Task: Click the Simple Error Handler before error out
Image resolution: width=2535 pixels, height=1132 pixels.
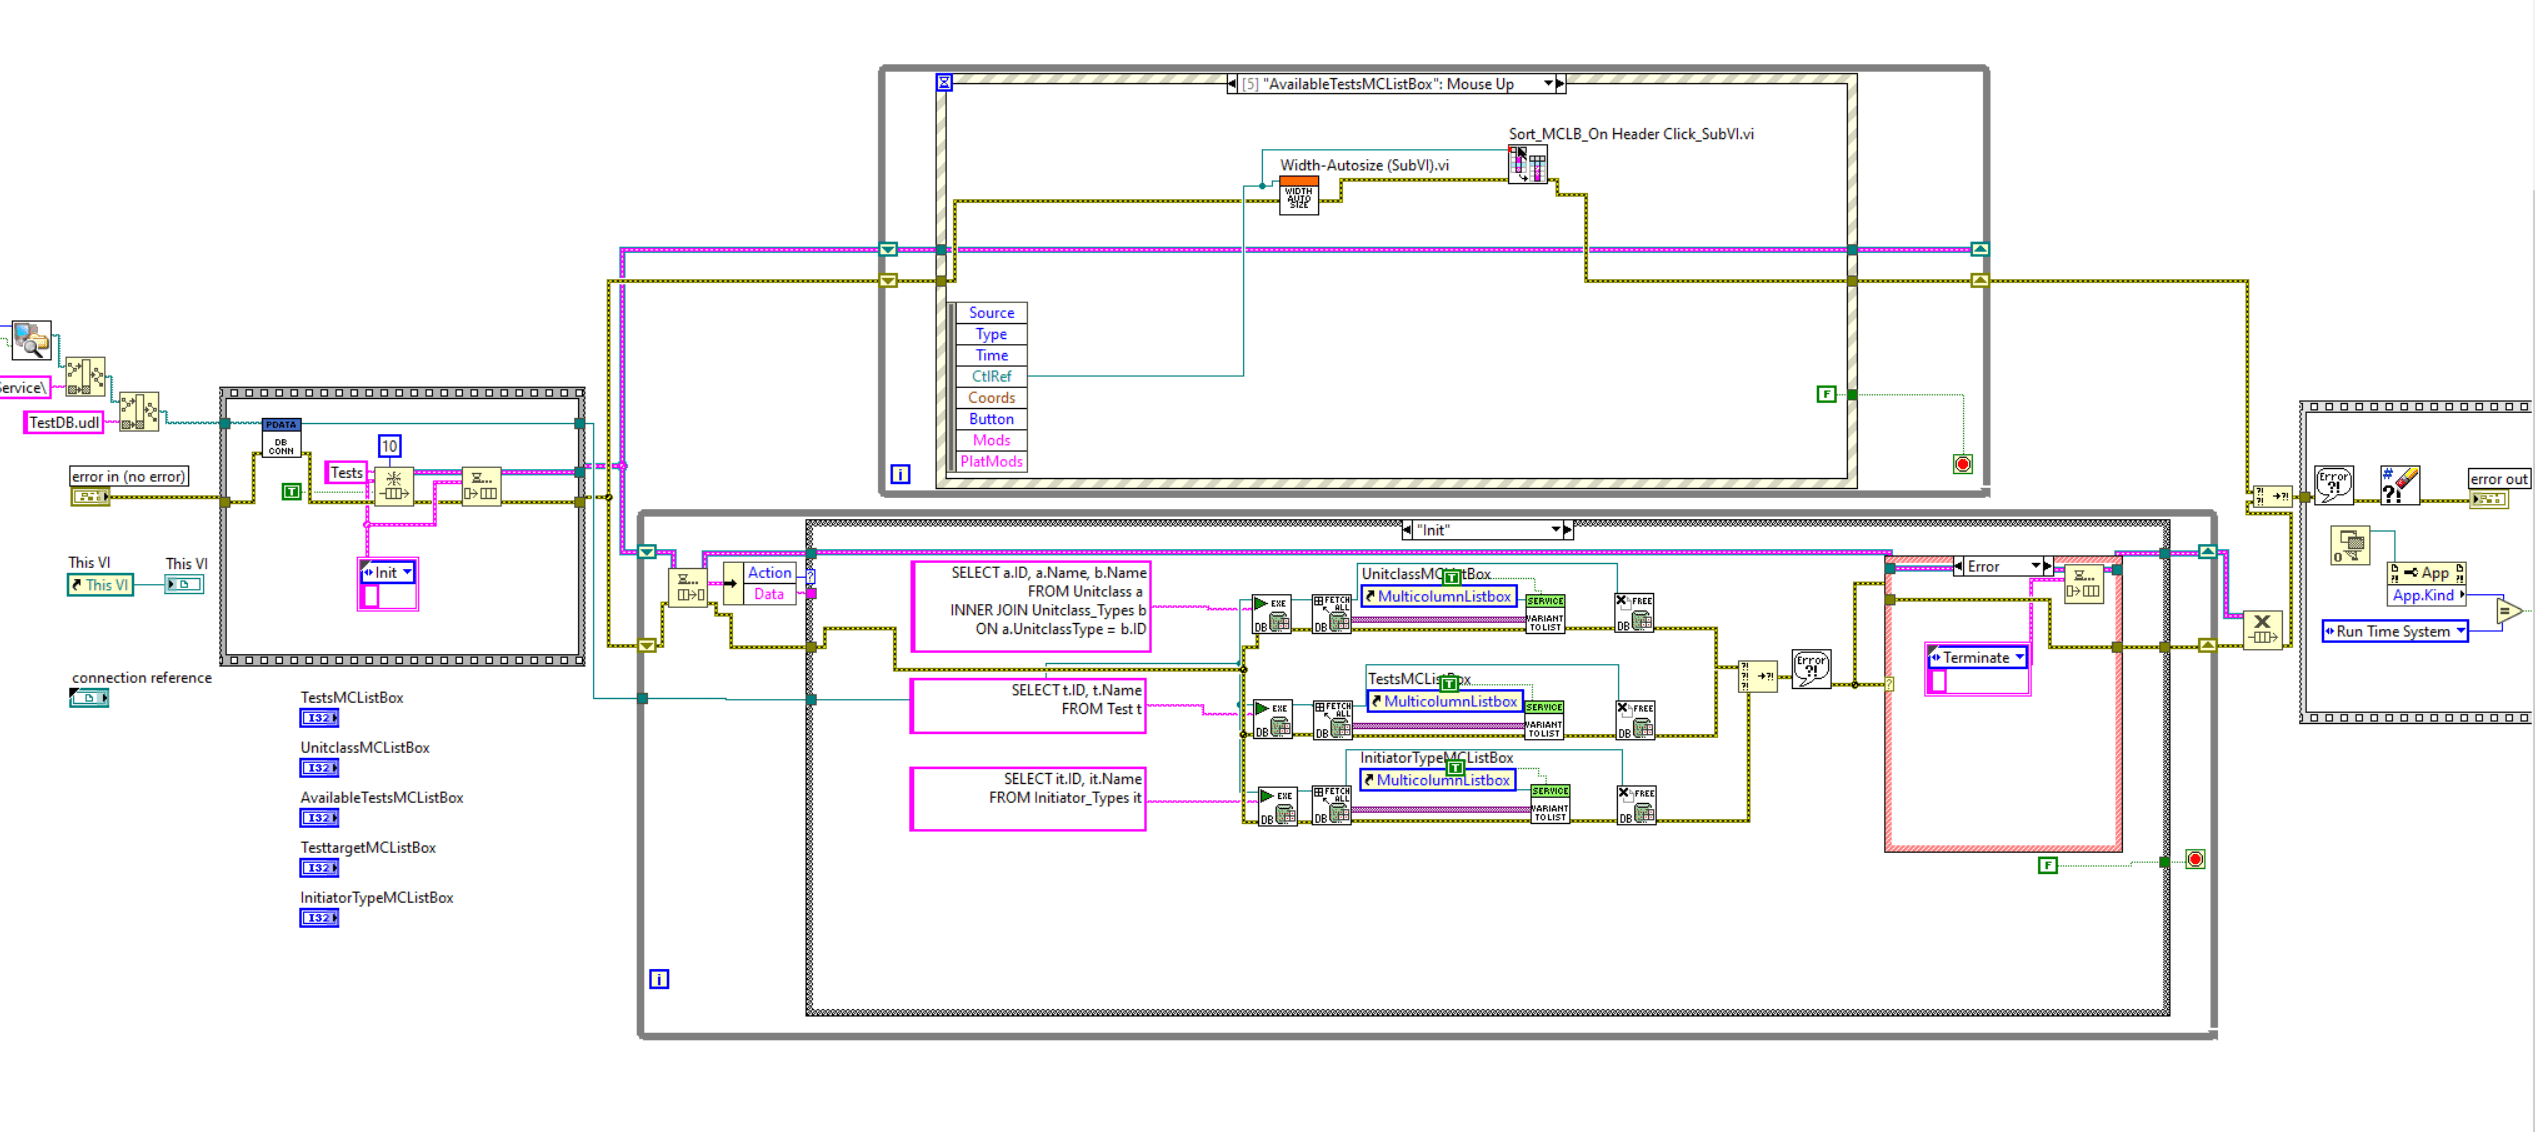Action: pos(2333,485)
